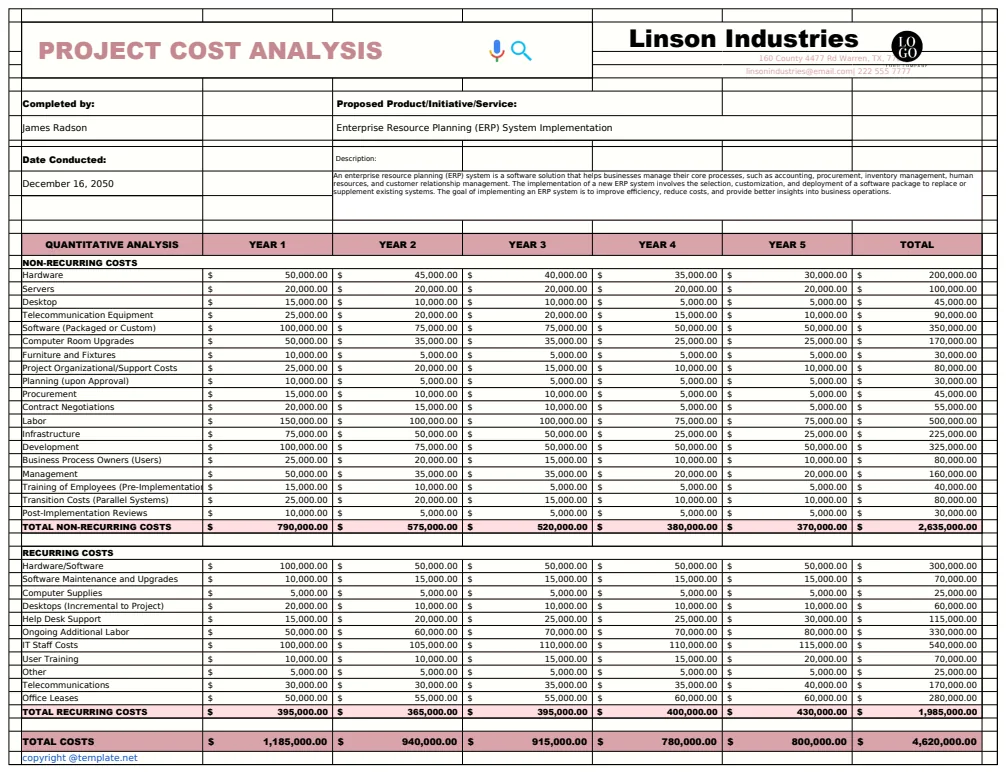Select the RECURRING COSTS section heading
1006x774 pixels.
[68, 553]
